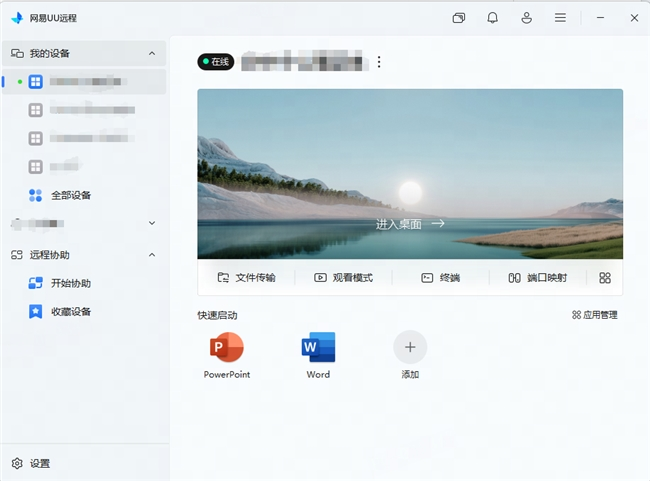Open the settings gear at bottom
This screenshot has width=650, height=481.
coord(17,463)
